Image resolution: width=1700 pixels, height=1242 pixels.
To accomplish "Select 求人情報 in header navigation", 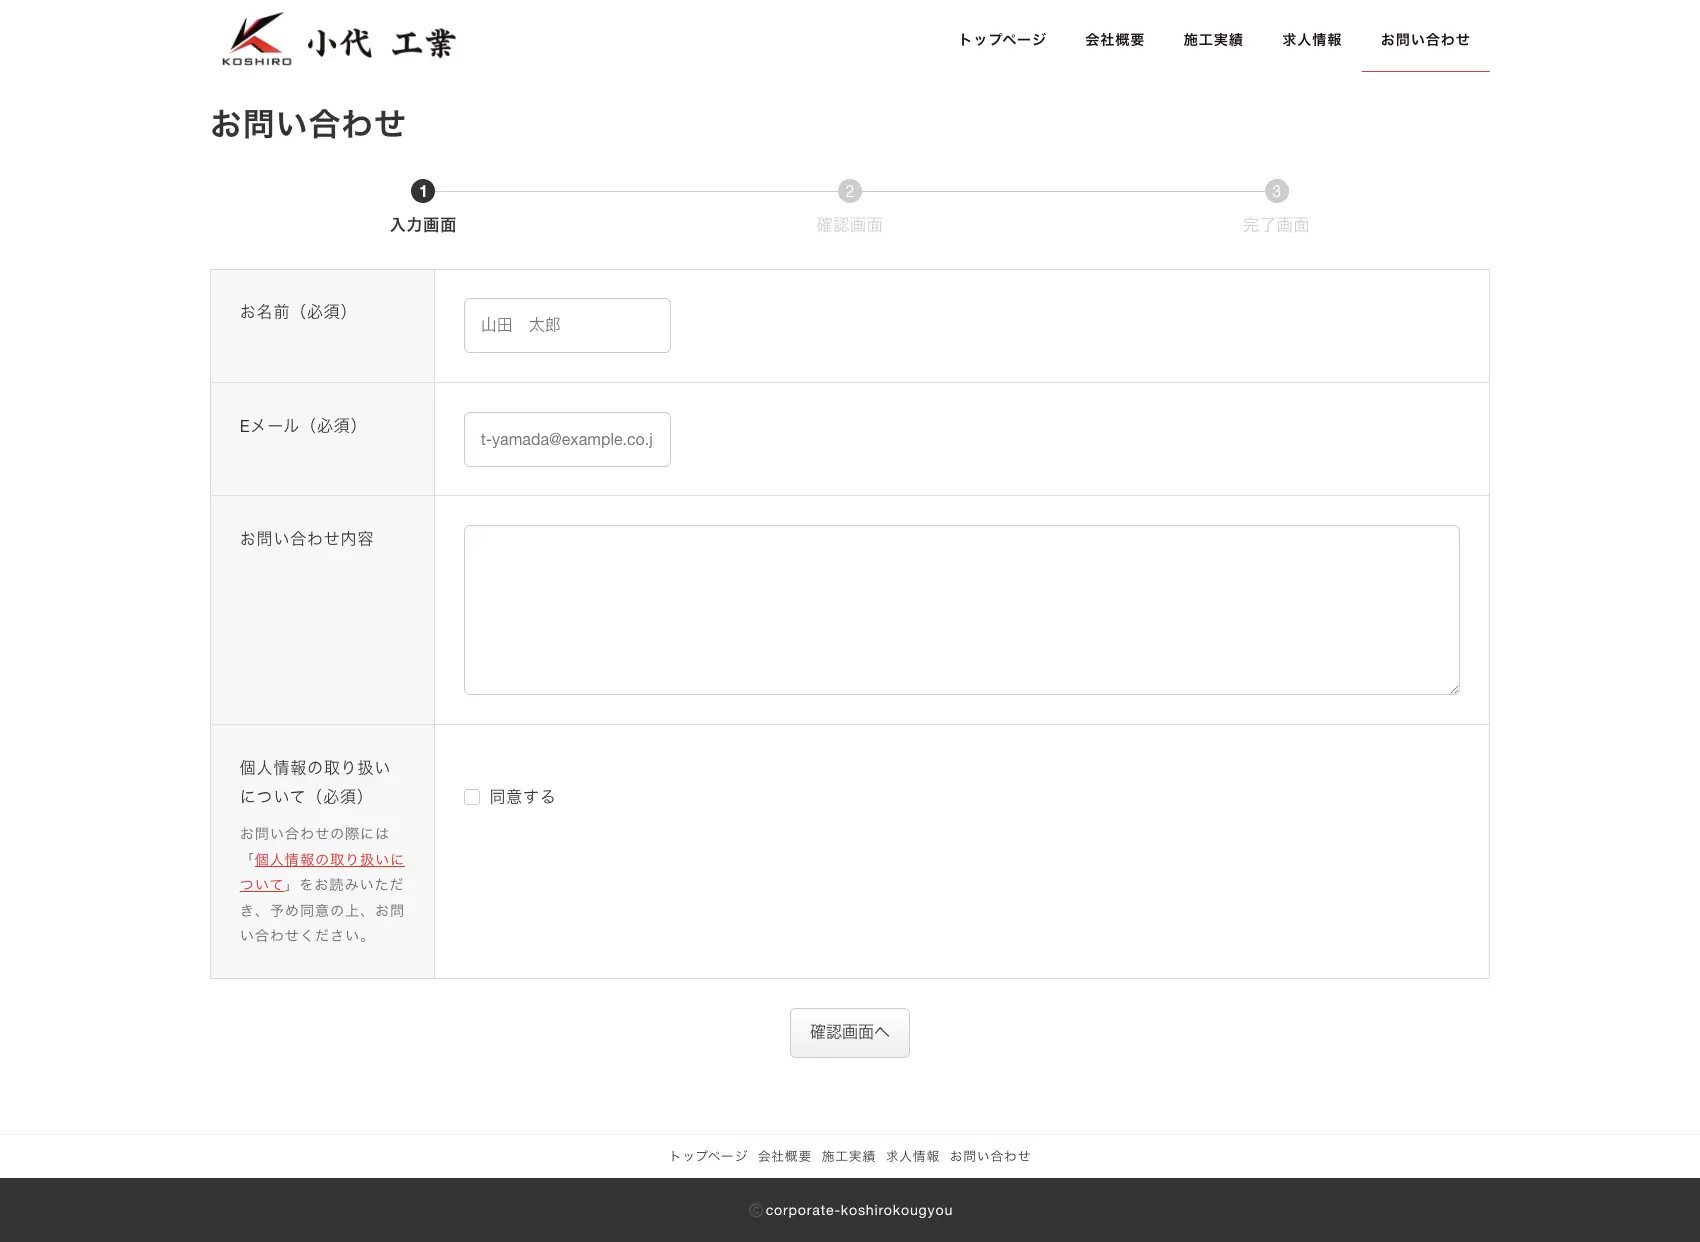I will 1312,40.
